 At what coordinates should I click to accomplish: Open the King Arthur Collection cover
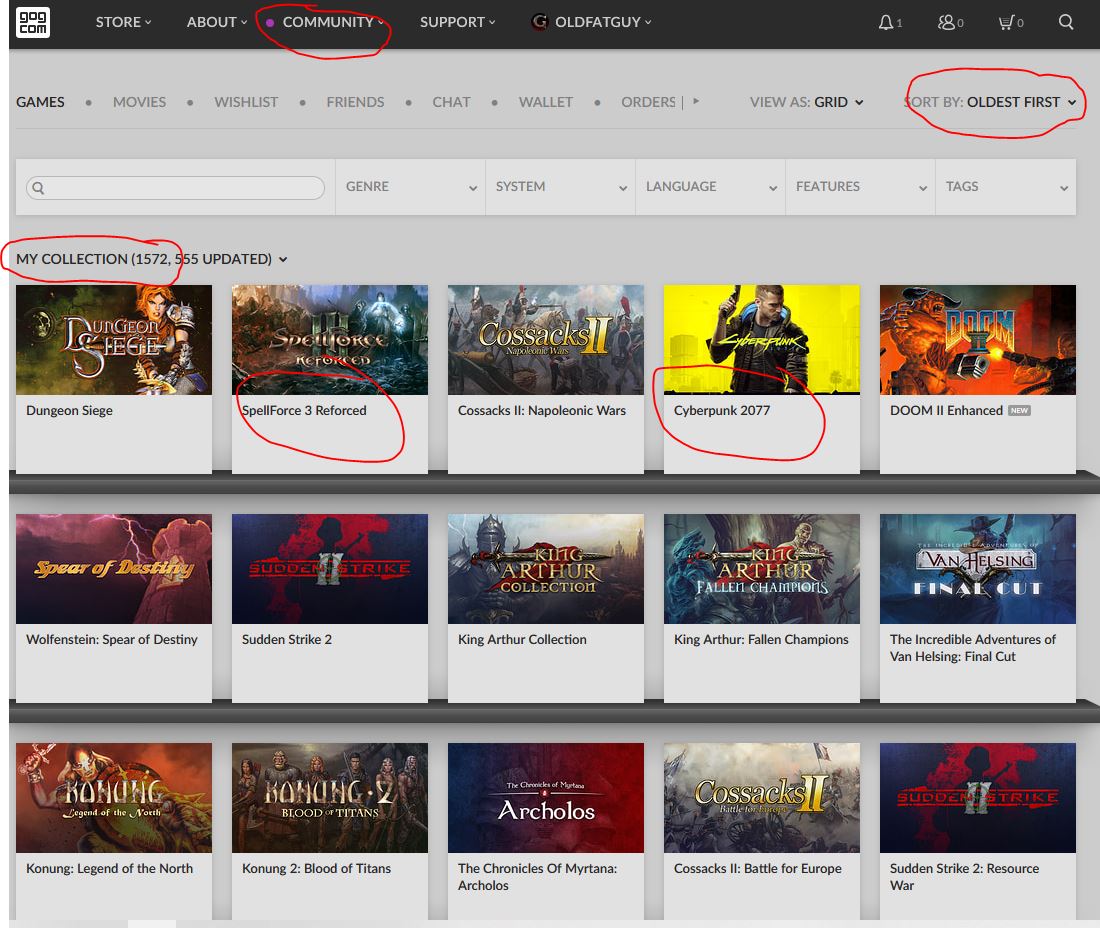(546, 569)
